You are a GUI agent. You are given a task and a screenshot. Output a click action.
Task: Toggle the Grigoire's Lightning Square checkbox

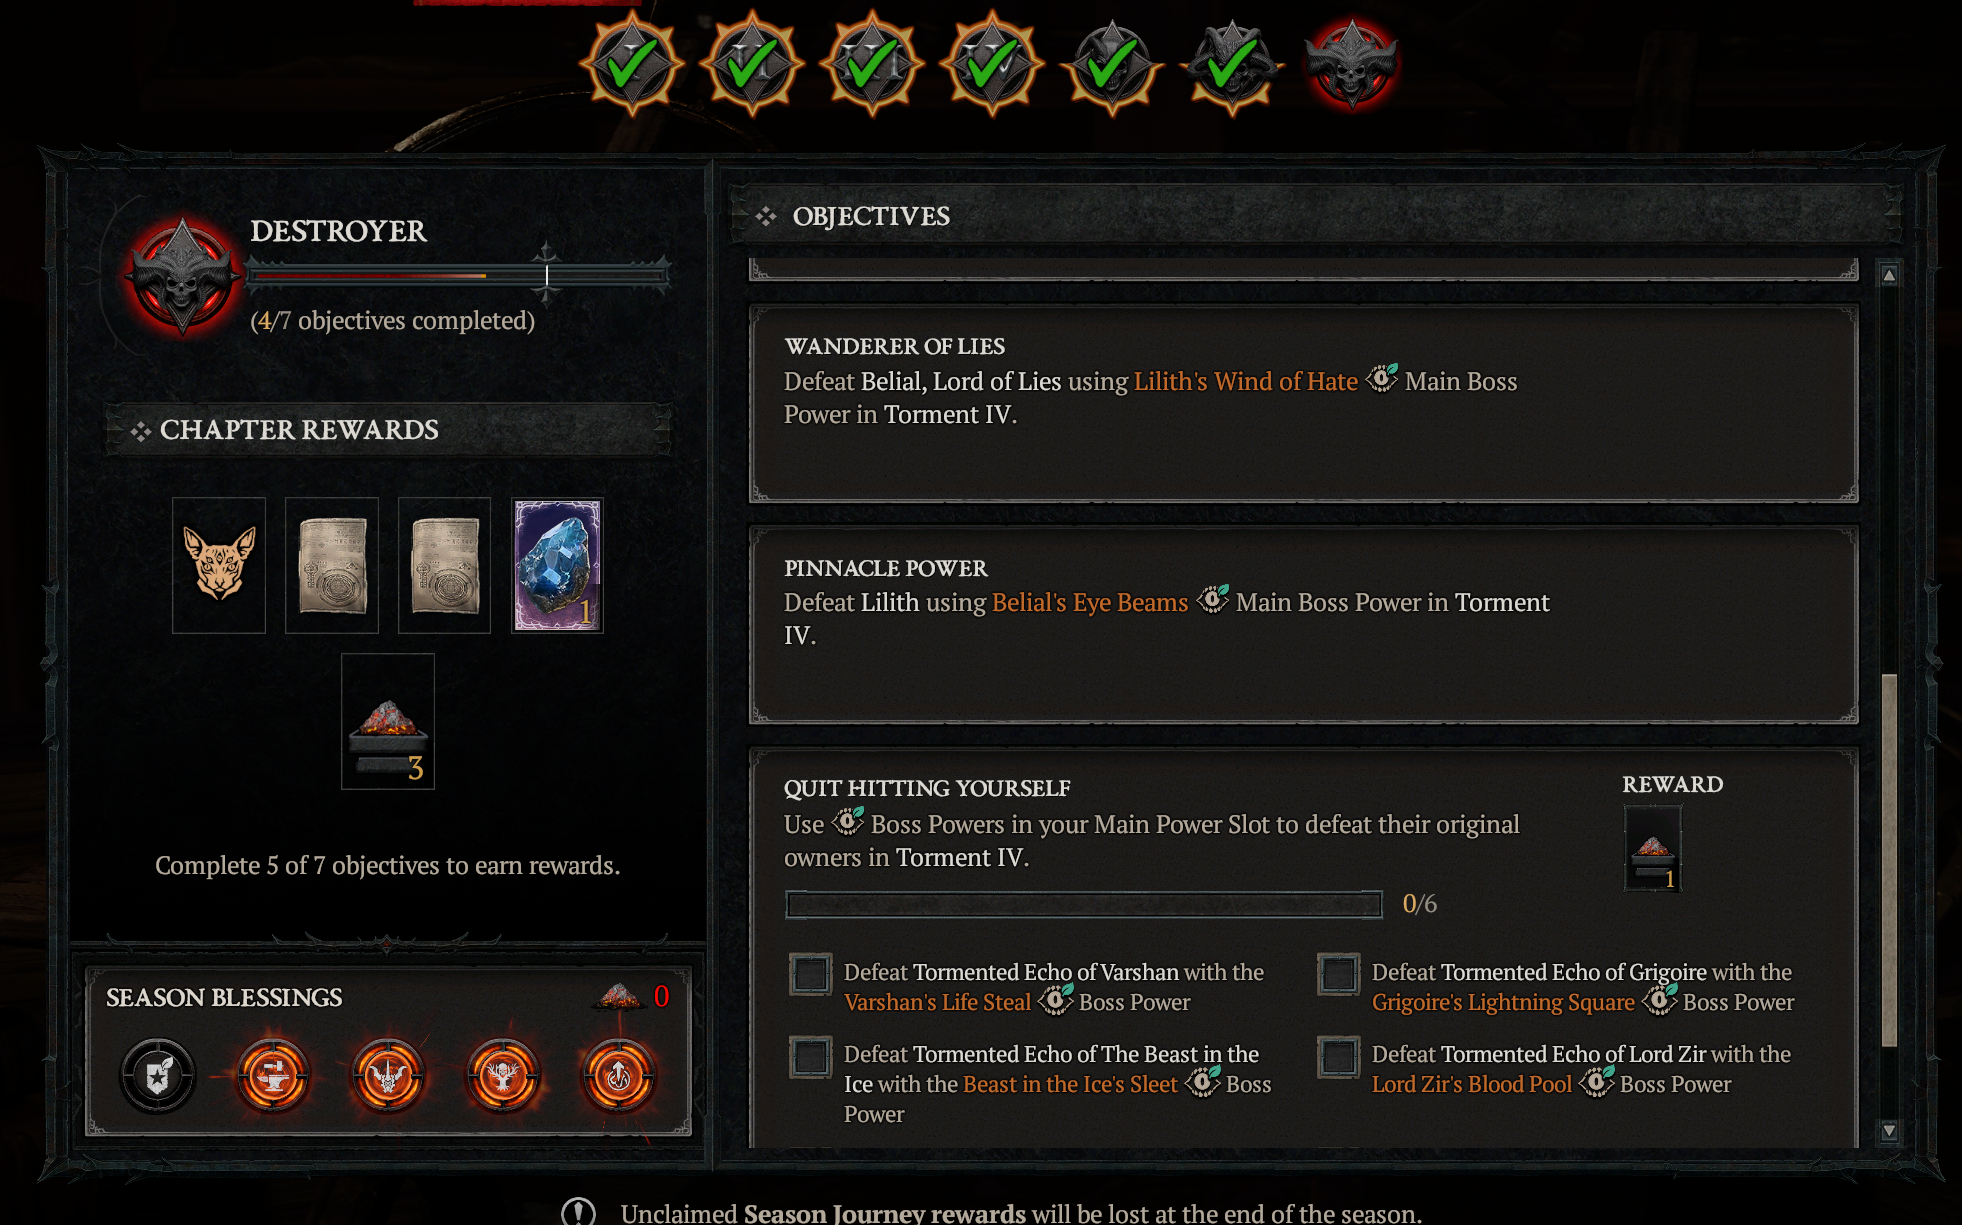point(1338,973)
